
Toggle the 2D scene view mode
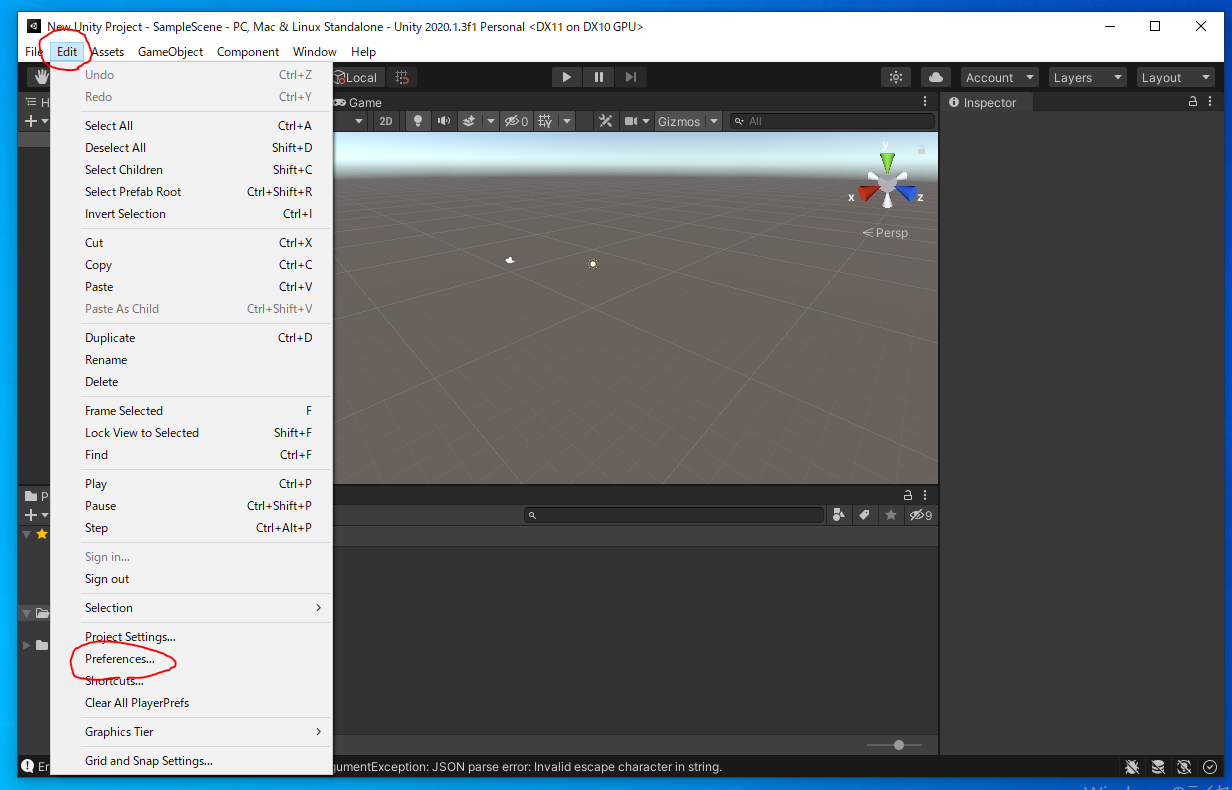coord(386,121)
